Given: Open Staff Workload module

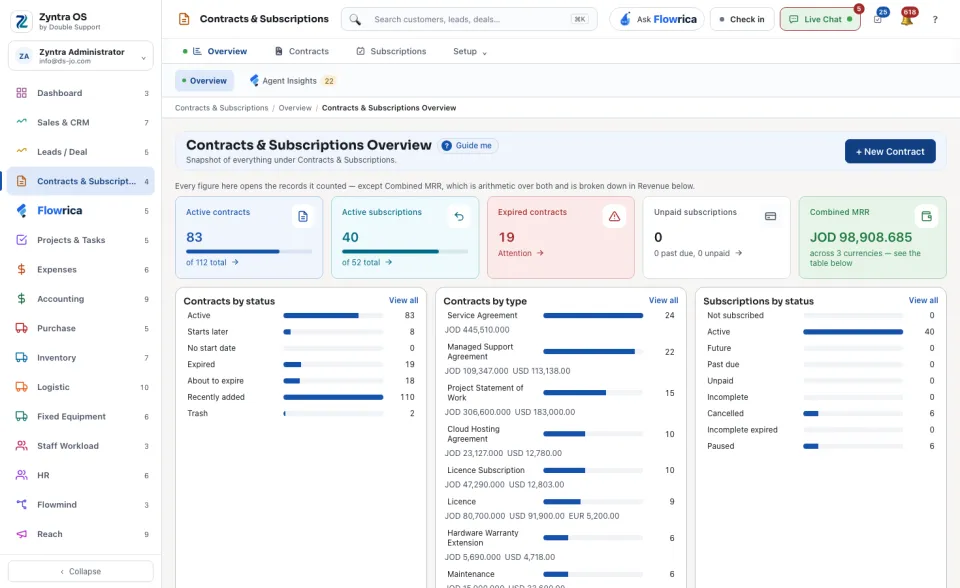Looking at the screenshot, I should click(81, 446).
